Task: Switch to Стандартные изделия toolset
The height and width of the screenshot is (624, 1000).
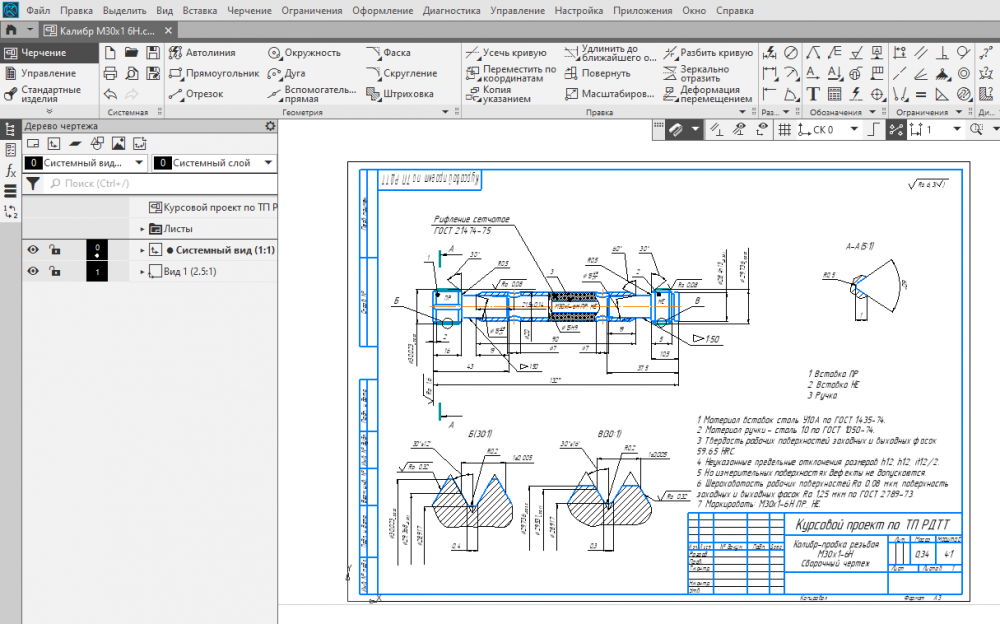Action: [x=43, y=94]
